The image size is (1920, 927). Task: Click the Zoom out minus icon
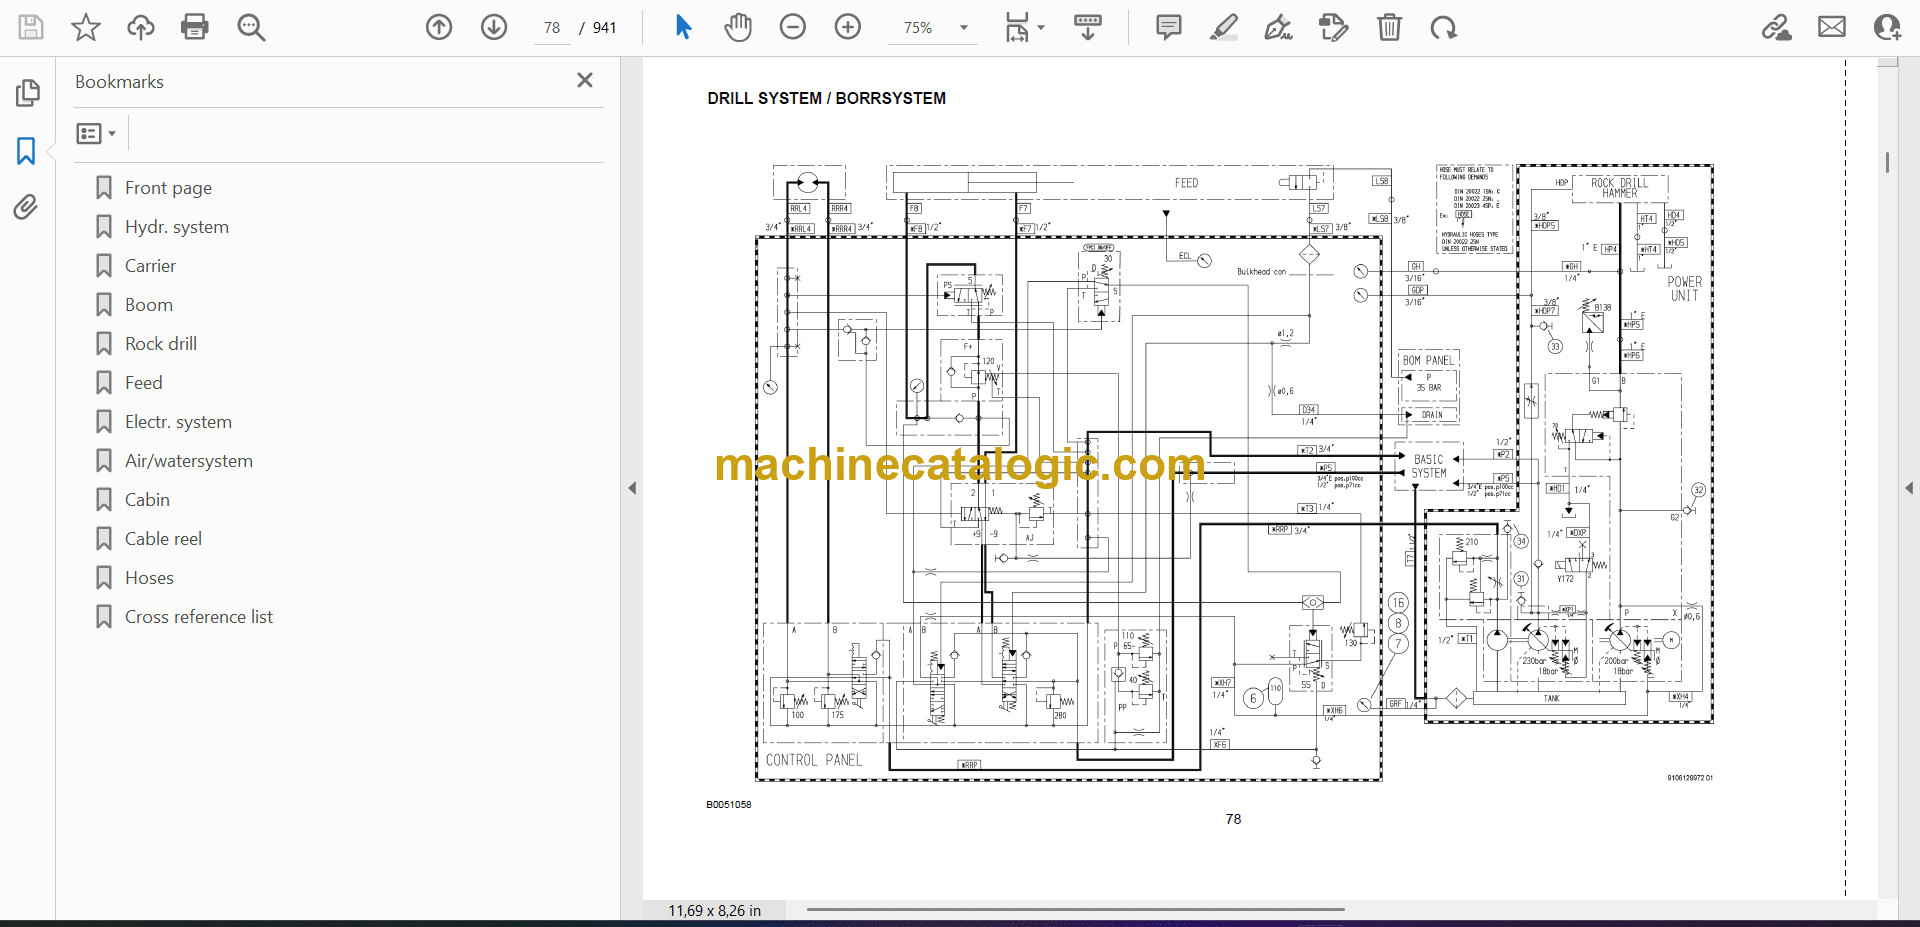[793, 27]
